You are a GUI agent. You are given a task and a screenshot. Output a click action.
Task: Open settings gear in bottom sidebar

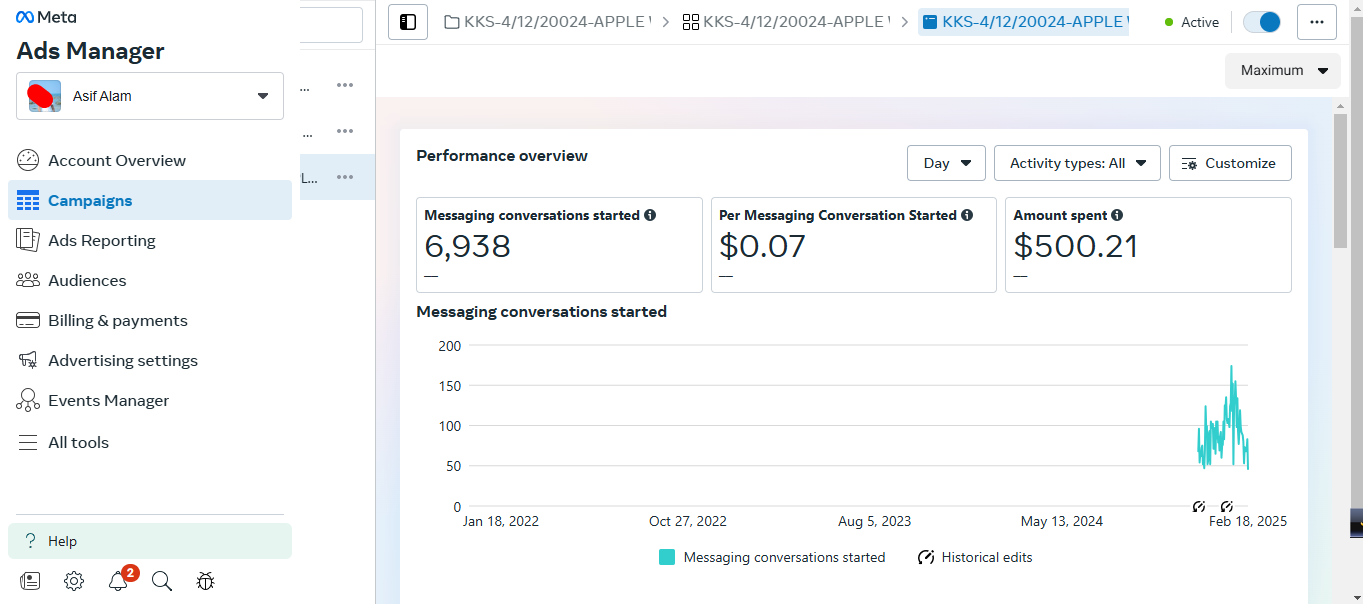click(74, 581)
